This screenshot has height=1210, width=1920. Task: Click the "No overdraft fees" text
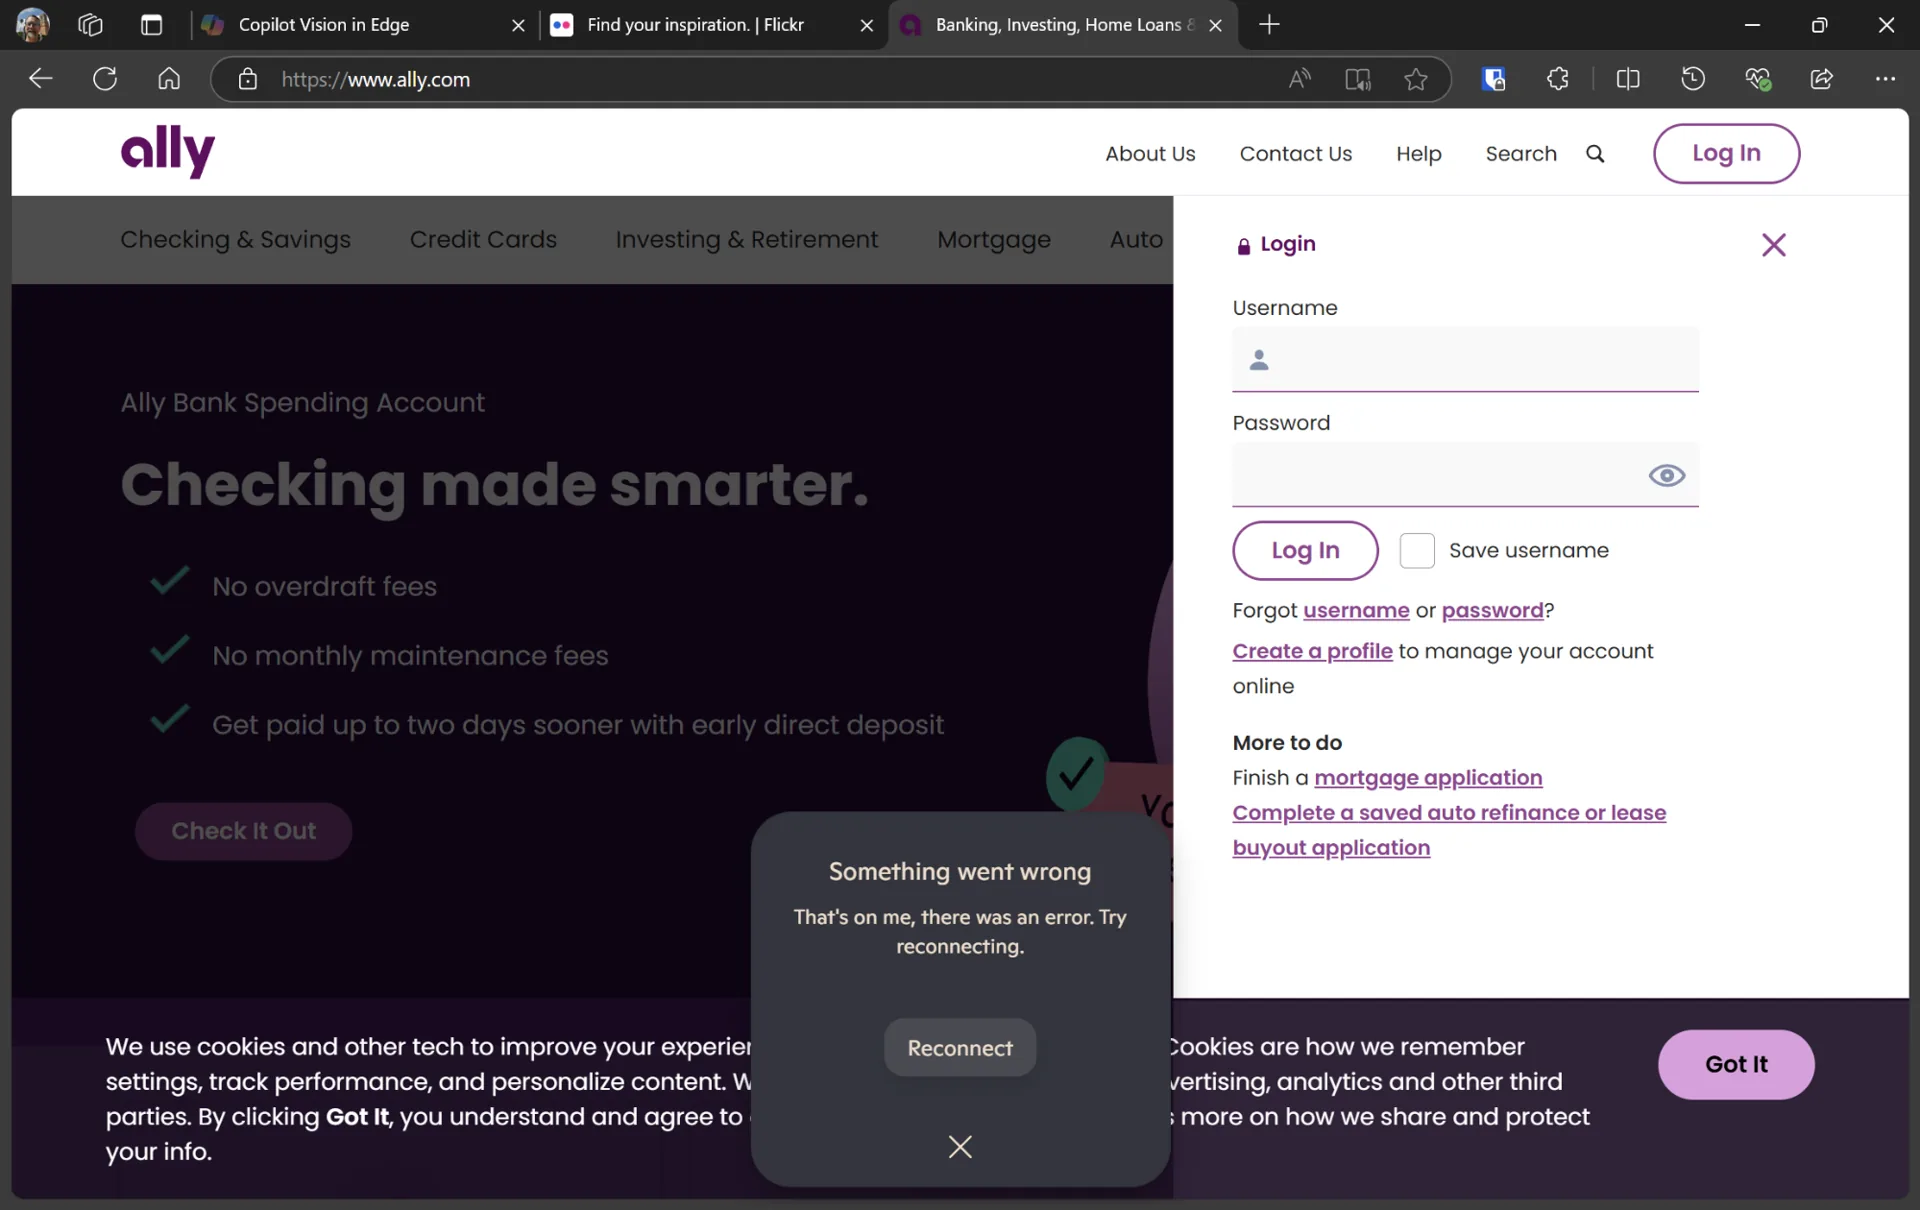[324, 587]
